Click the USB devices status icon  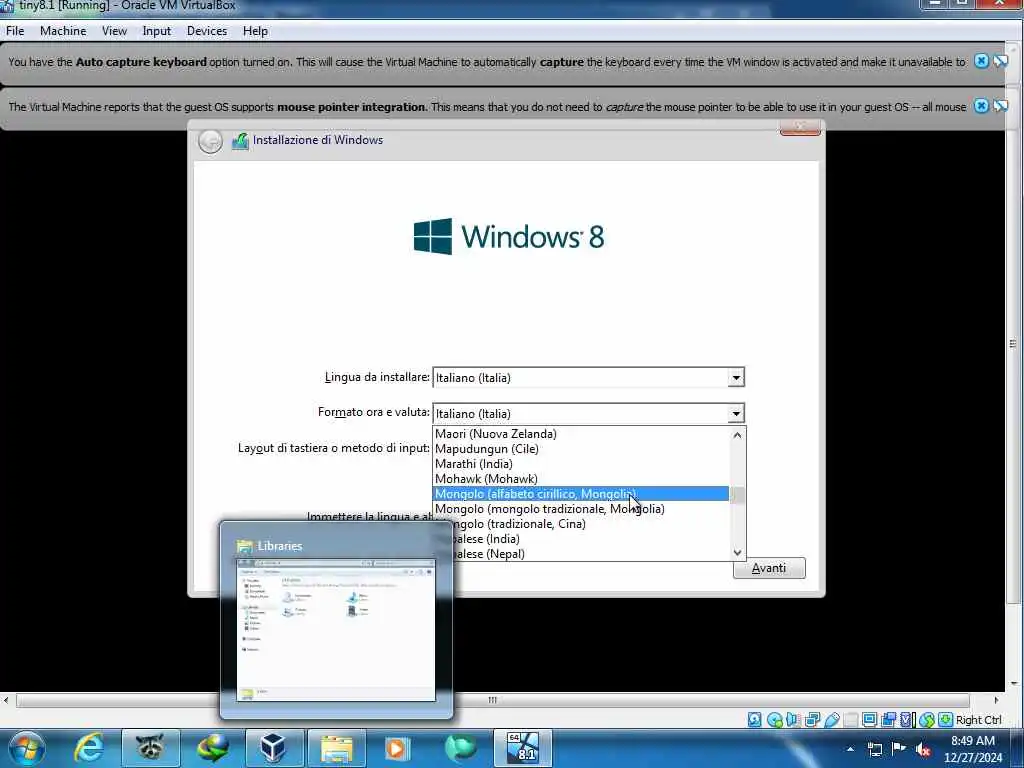pyautogui.click(x=832, y=720)
